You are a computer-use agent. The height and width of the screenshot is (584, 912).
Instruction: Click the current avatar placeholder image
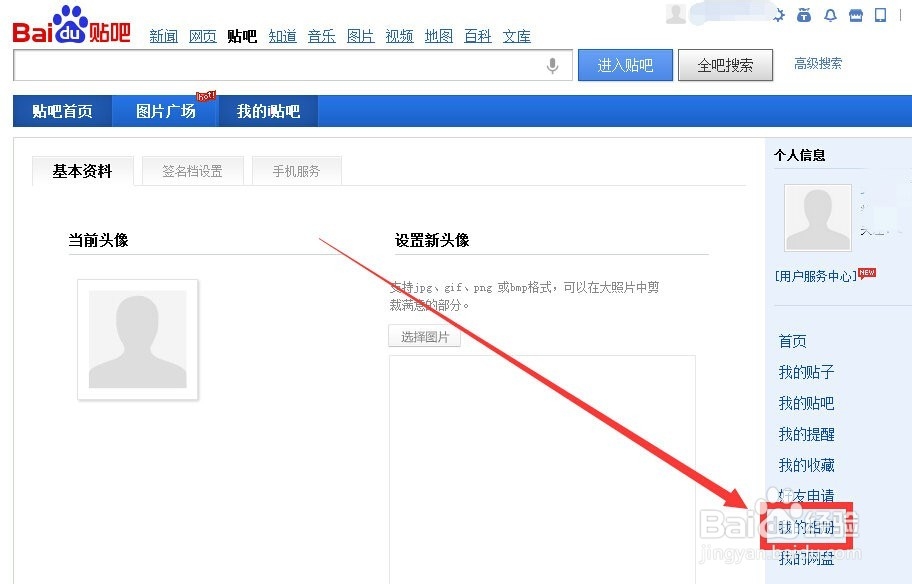138,339
